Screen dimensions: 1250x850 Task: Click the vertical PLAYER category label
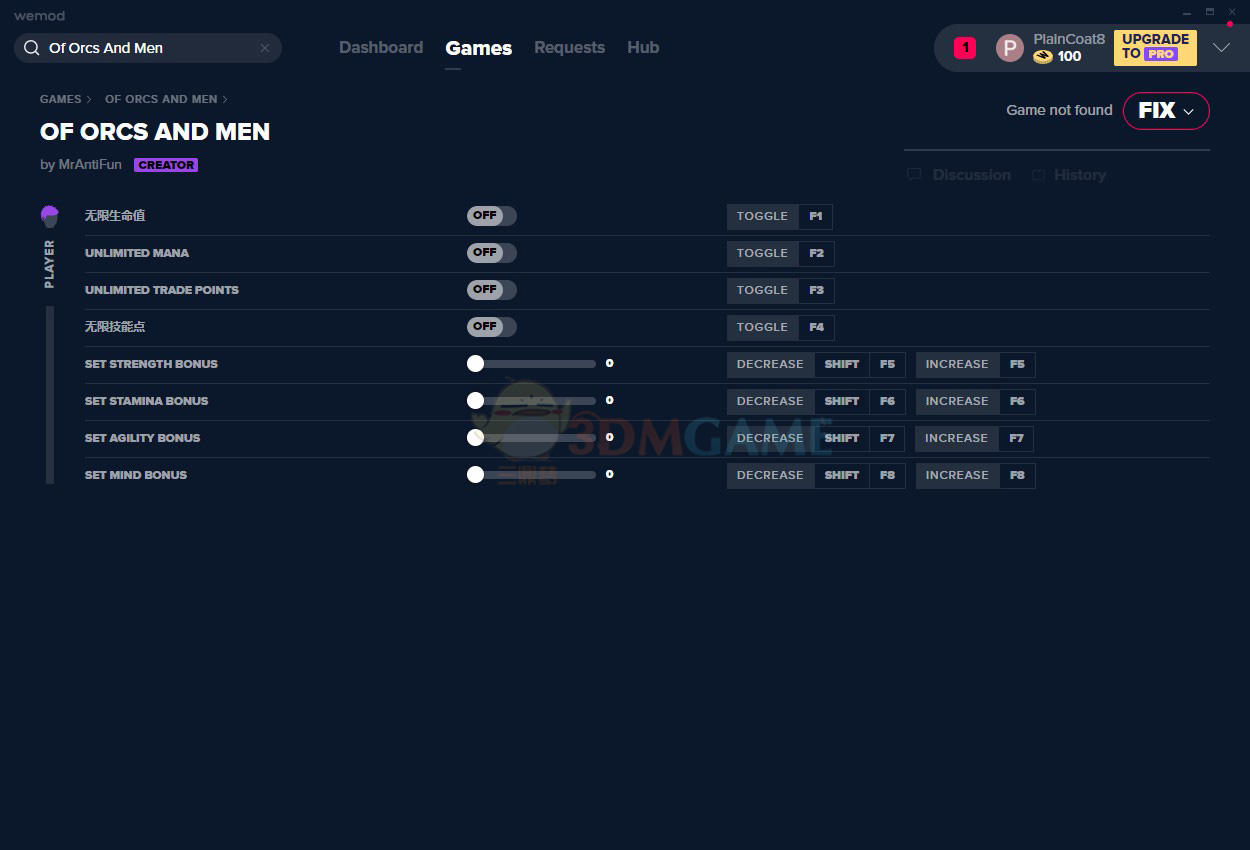50,264
